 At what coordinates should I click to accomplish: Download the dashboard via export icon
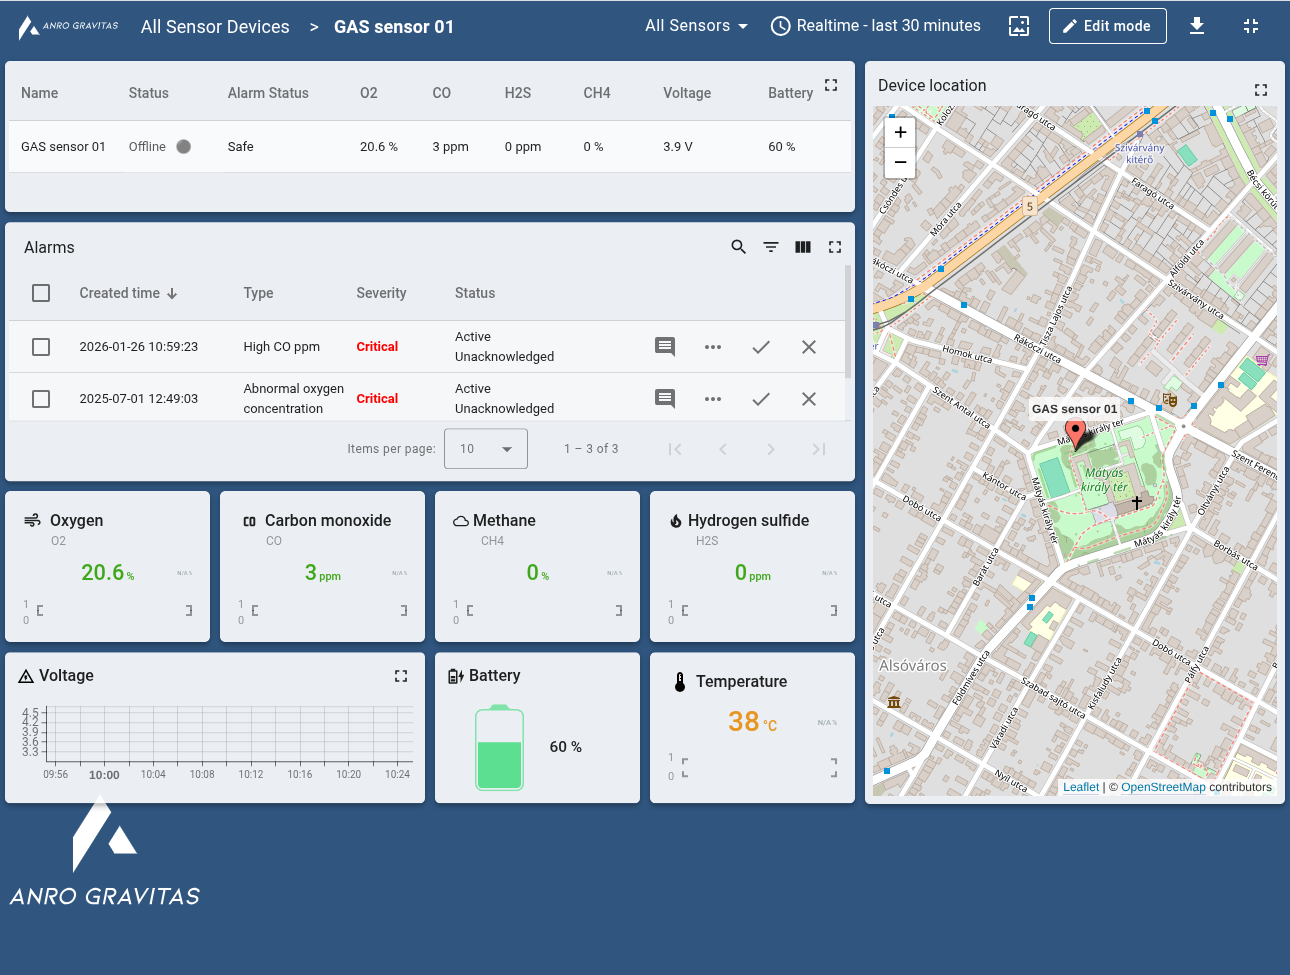(x=1196, y=26)
